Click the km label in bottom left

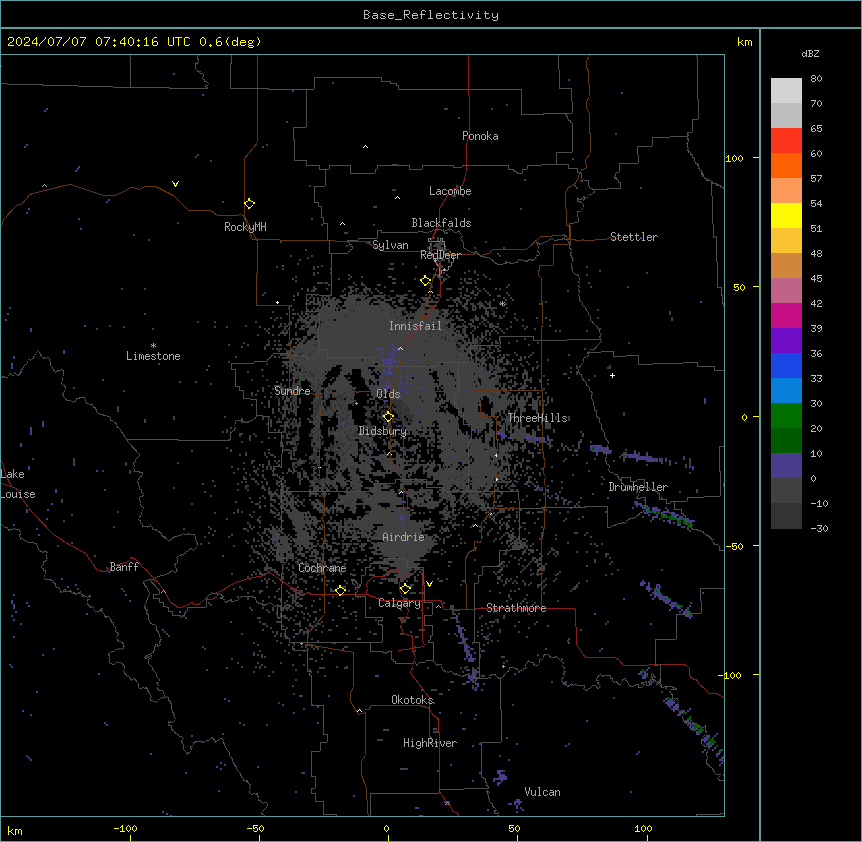(x=15, y=830)
